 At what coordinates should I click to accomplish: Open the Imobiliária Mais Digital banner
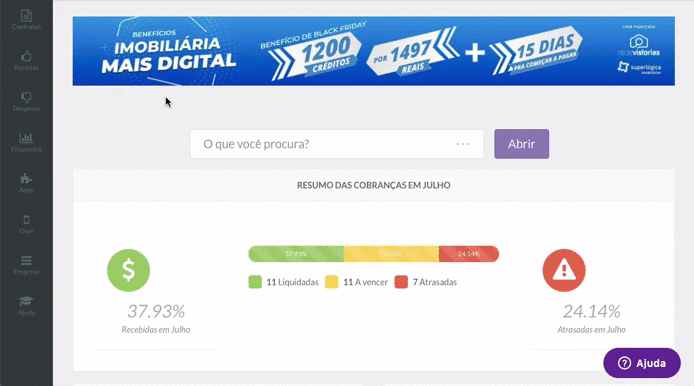click(374, 51)
